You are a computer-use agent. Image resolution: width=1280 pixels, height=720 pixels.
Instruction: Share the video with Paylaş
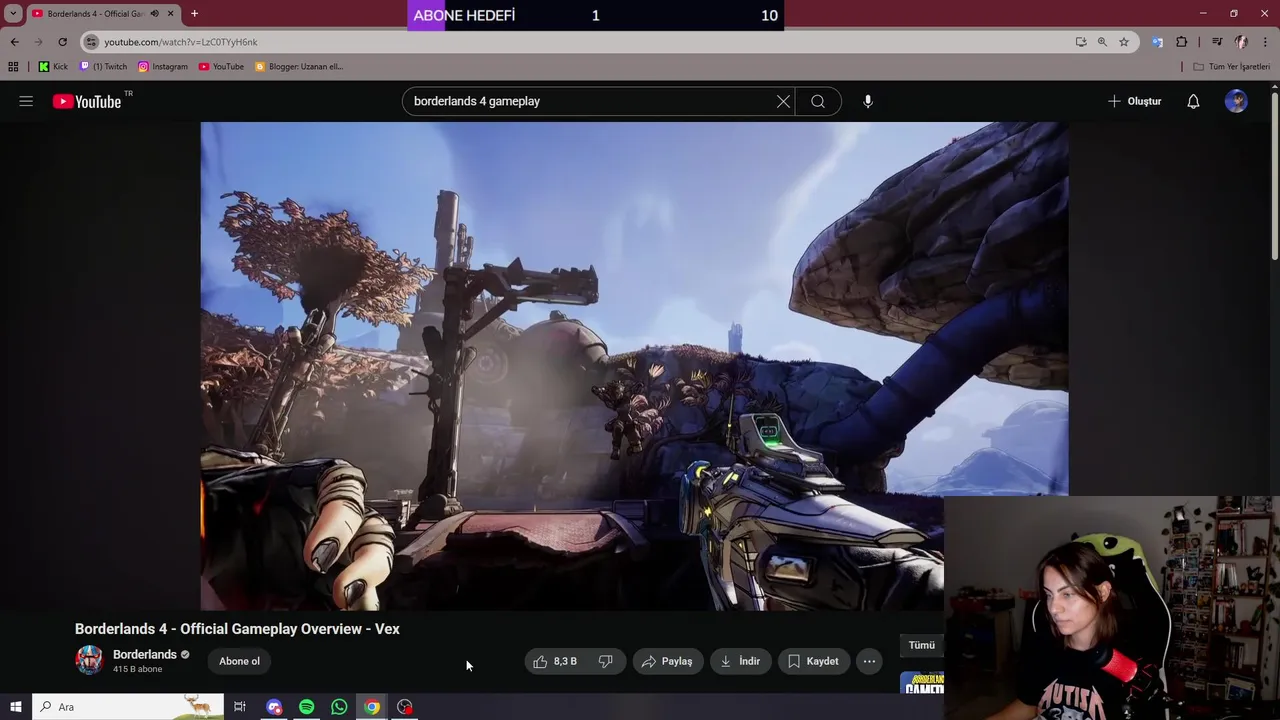click(x=667, y=661)
